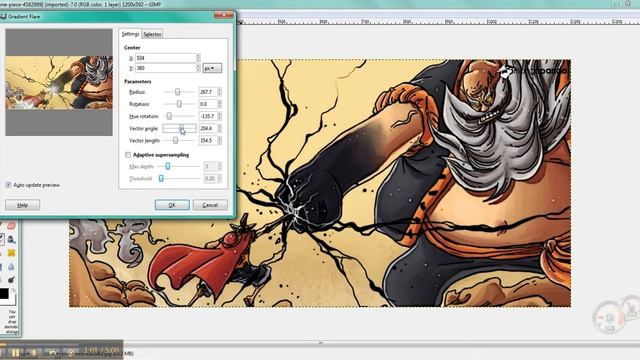Click the Center Y input field

pyautogui.click(x=165, y=68)
